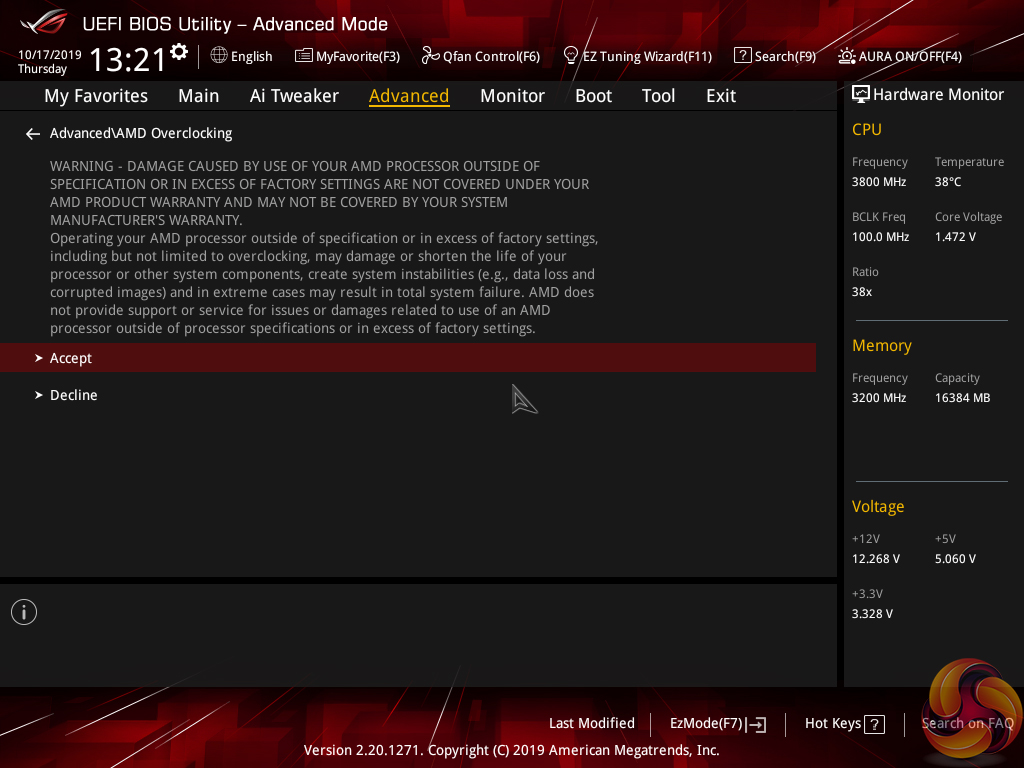Switch to EzMode(F7)

tap(718, 724)
